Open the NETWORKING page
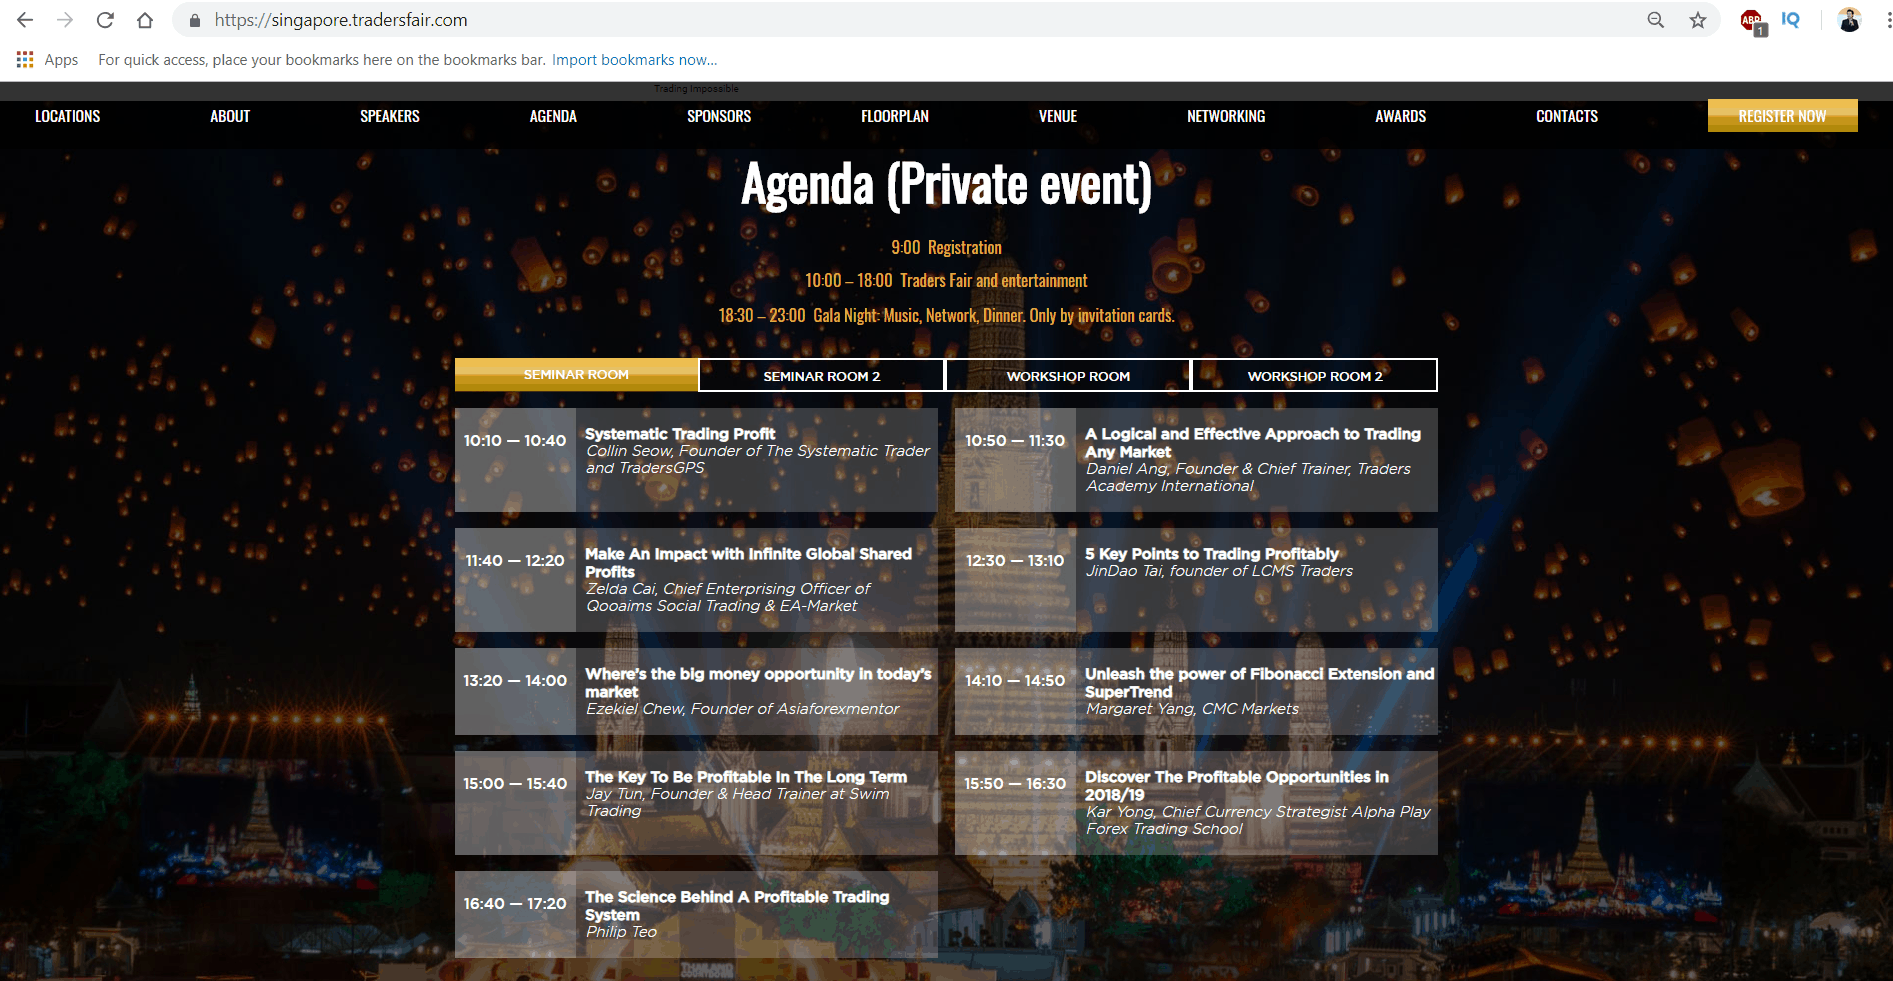The height and width of the screenshot is (981, 1893). 1226,116
